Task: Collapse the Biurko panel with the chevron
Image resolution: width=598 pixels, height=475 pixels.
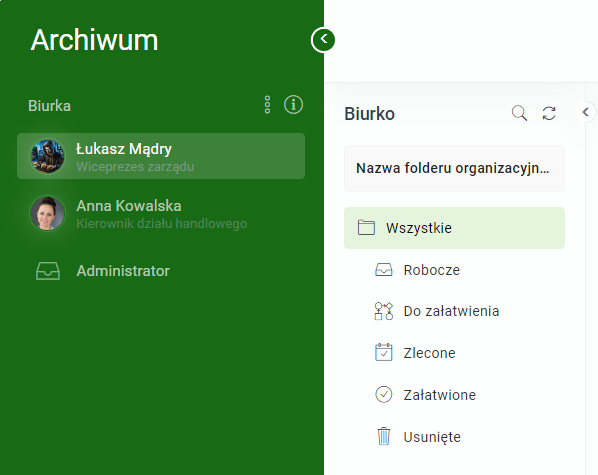Action: (x=586, y=112)
